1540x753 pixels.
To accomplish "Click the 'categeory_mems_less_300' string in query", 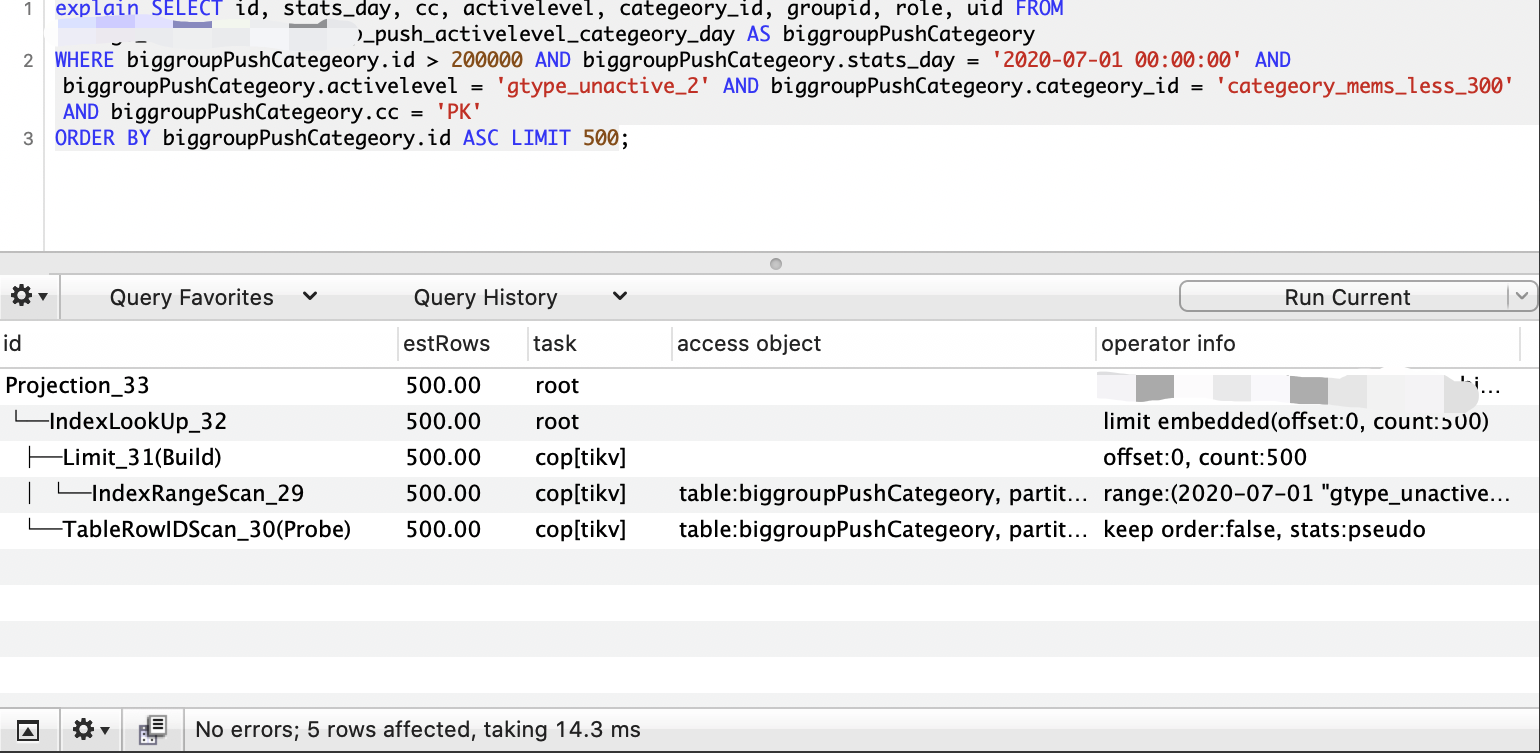I will pyautogui.click(x=1364, y=86).
